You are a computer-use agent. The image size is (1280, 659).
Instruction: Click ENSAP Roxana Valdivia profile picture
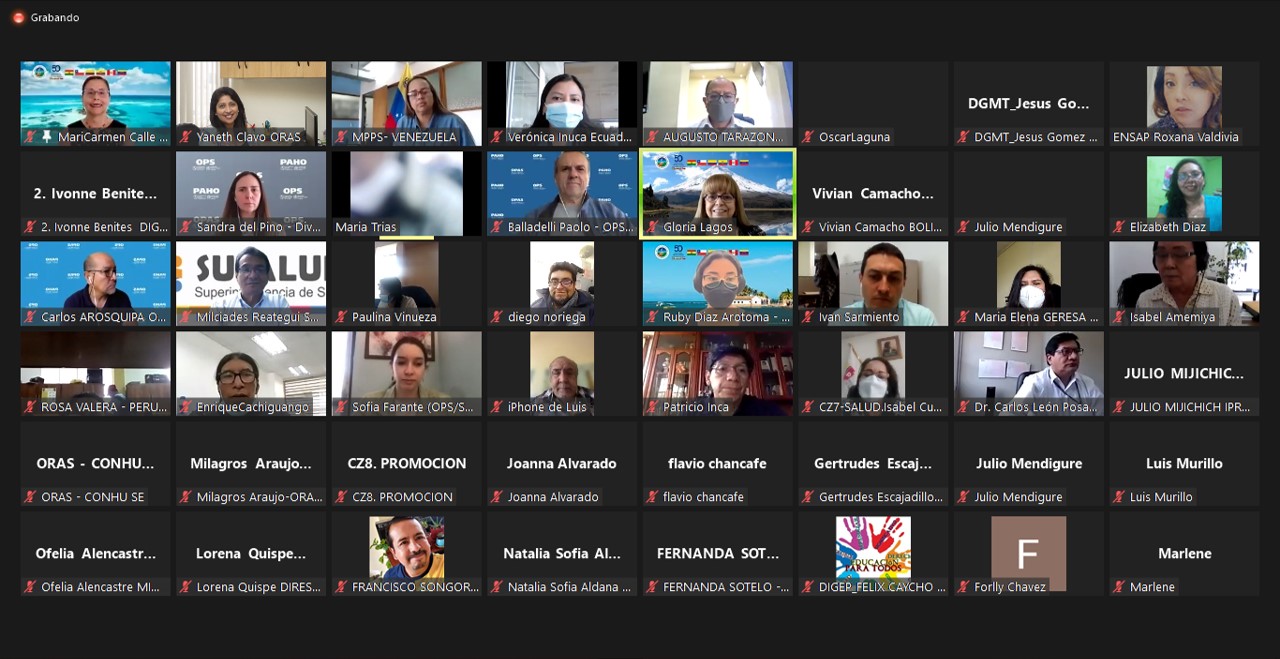pos(1184,98)
